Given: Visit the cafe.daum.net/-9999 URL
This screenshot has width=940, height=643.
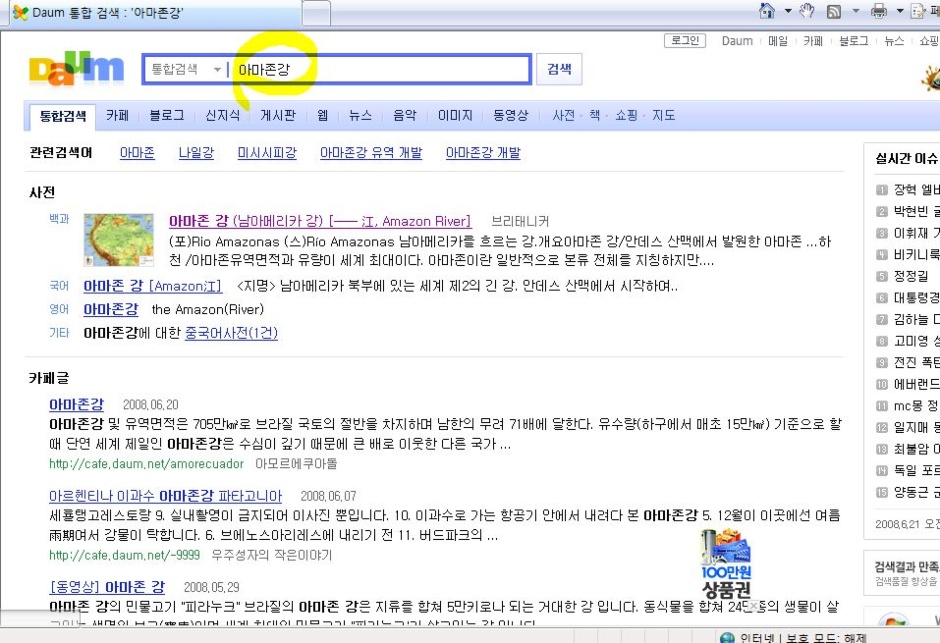Looking at the screenshot, I should tap(124, 556).
